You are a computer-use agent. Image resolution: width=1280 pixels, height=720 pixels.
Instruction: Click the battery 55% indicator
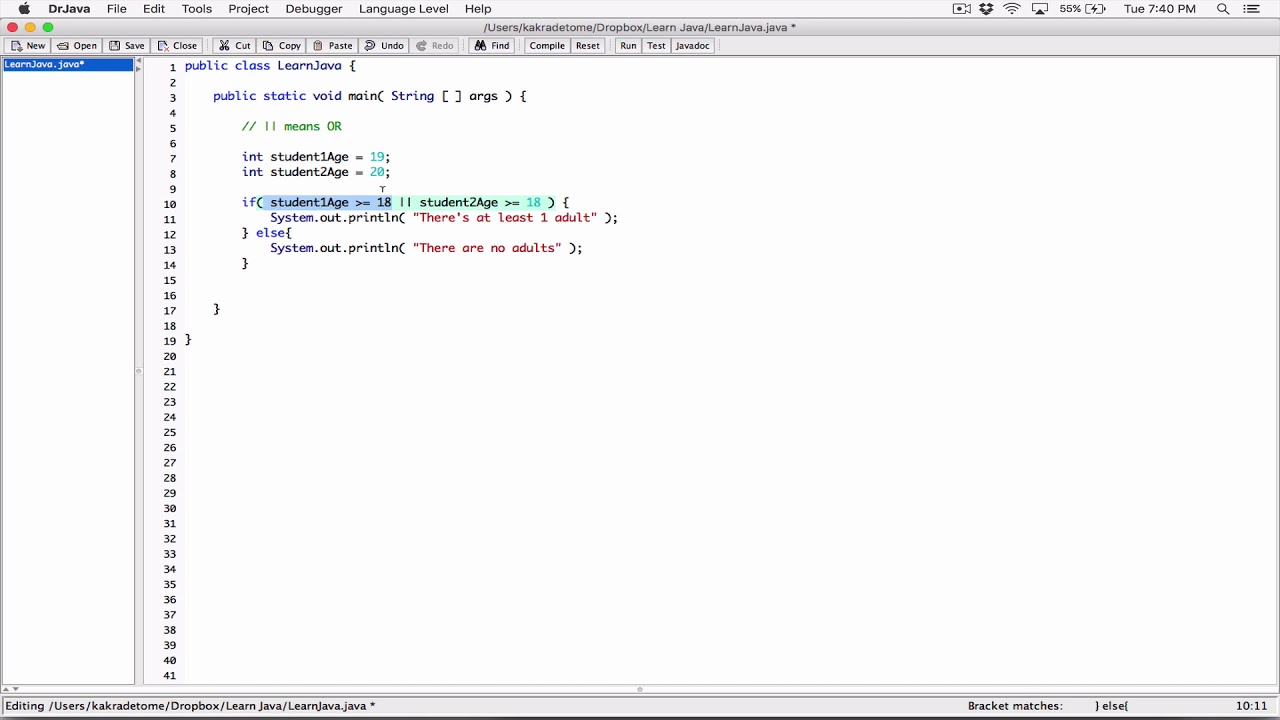pyautogui.click(x=1085, y=9)
